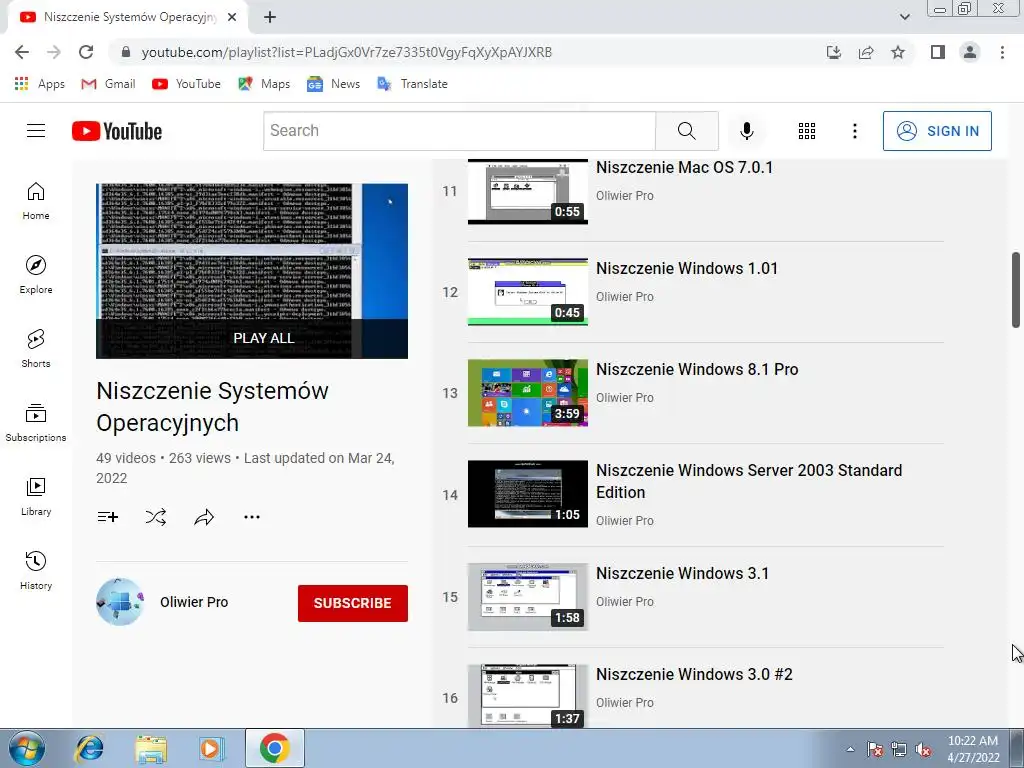Image resolution: width=1024 pixels, height=768 pixels.
Task: Open Chrome three-dot menu
Action: pos(1002,52)
